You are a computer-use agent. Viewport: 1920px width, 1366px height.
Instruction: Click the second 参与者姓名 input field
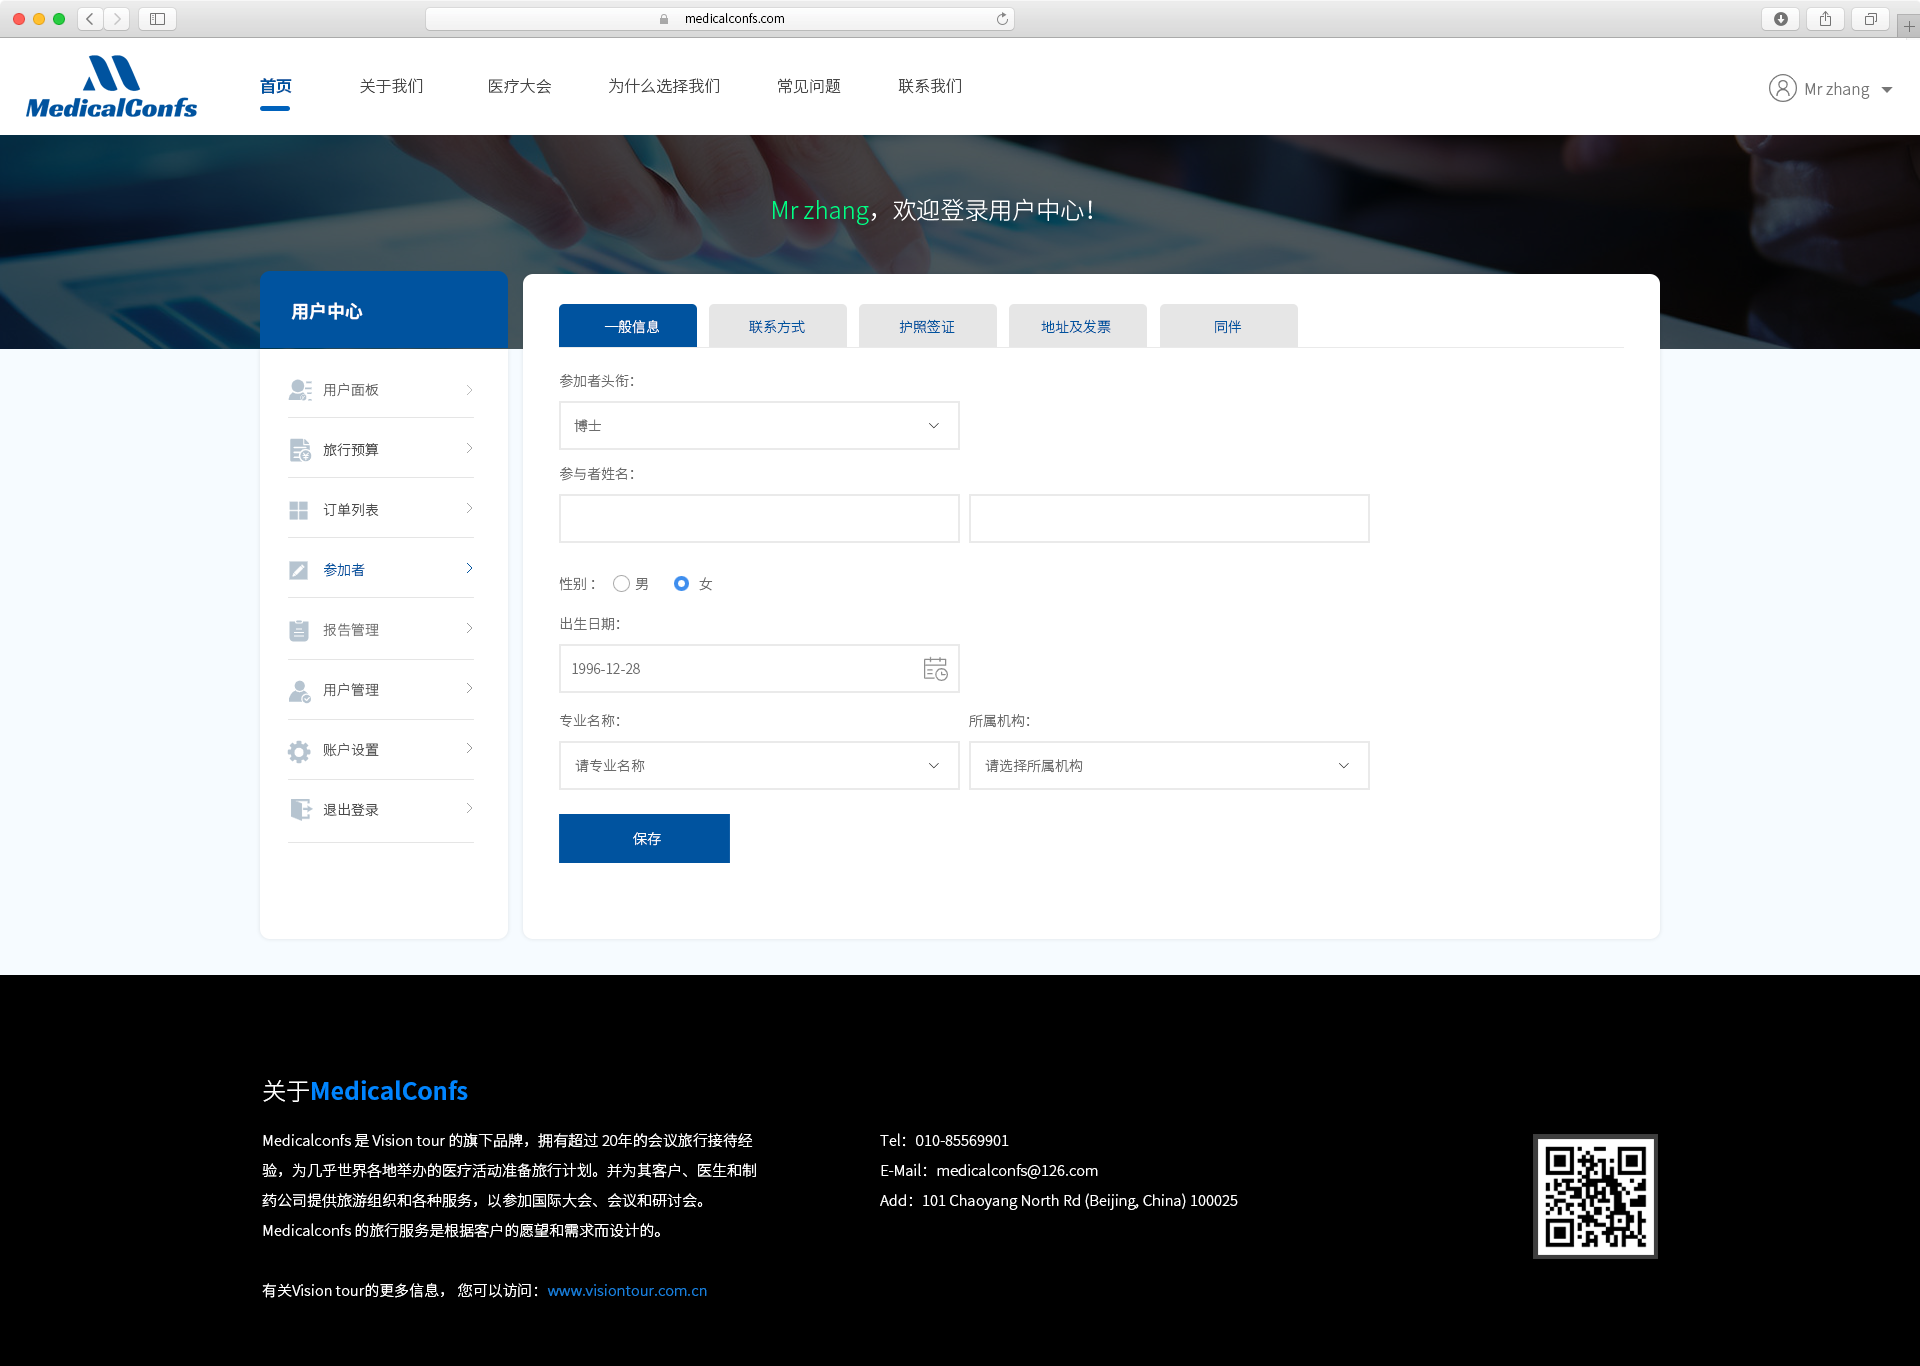pyautogui.click(x=1169, y=518)
